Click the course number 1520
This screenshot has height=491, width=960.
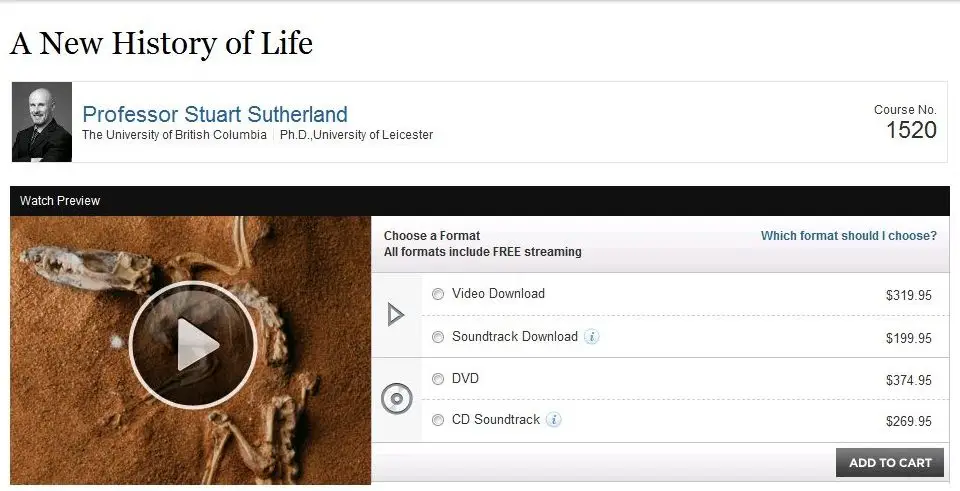coord(912,130)
